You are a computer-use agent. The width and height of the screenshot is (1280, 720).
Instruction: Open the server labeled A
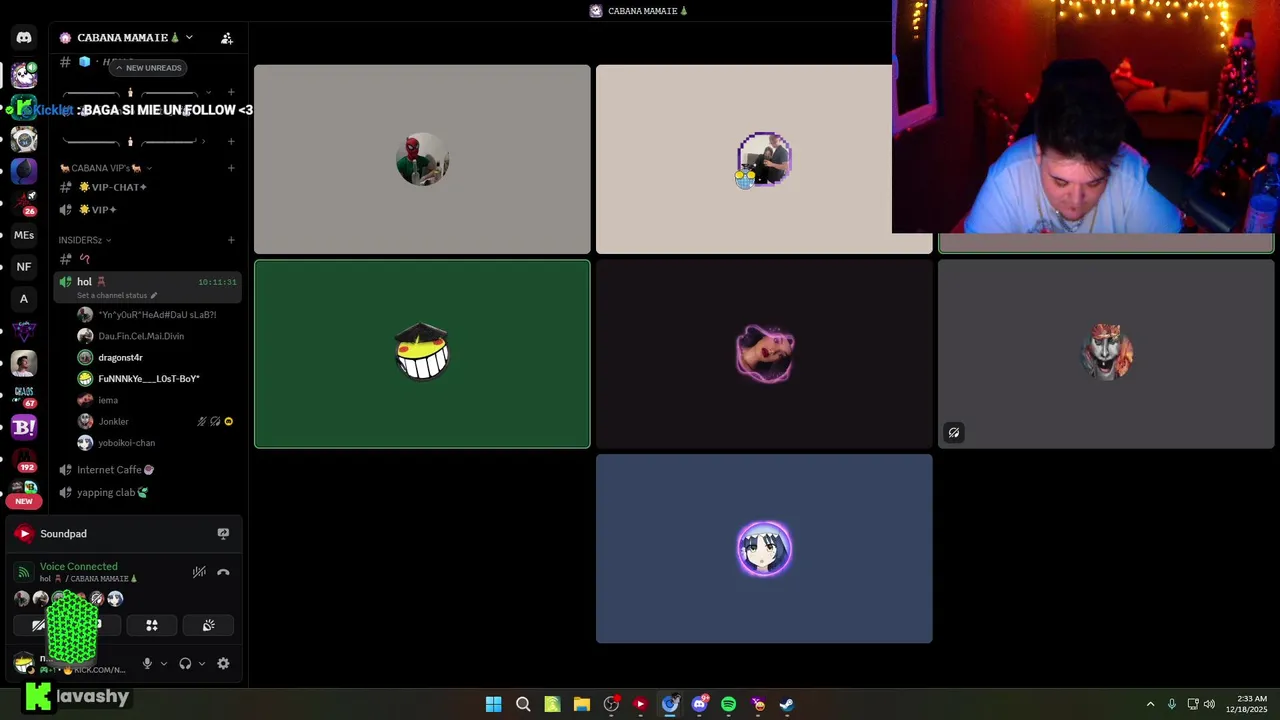point(24,299)
